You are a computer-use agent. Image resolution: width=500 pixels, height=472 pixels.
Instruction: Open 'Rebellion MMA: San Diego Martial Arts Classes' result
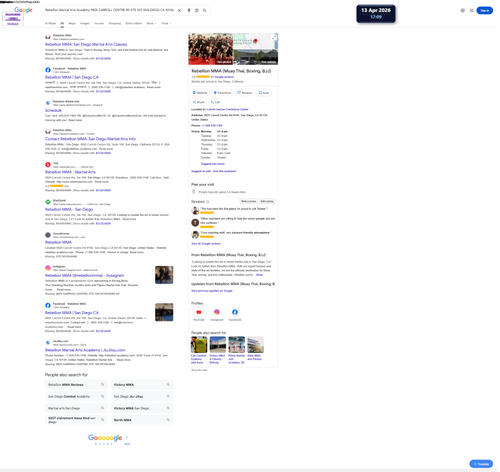point(86,45)
